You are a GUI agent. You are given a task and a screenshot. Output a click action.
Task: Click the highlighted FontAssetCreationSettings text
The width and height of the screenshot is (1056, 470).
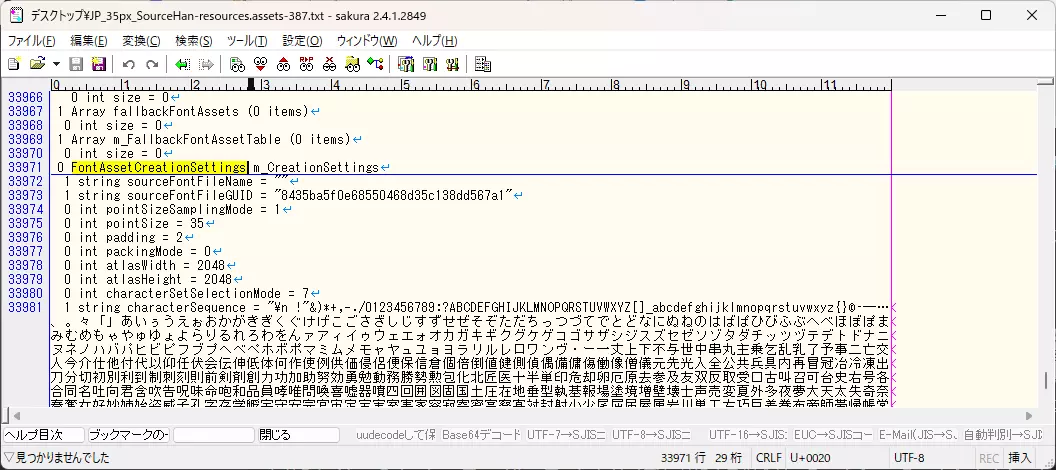159,168
